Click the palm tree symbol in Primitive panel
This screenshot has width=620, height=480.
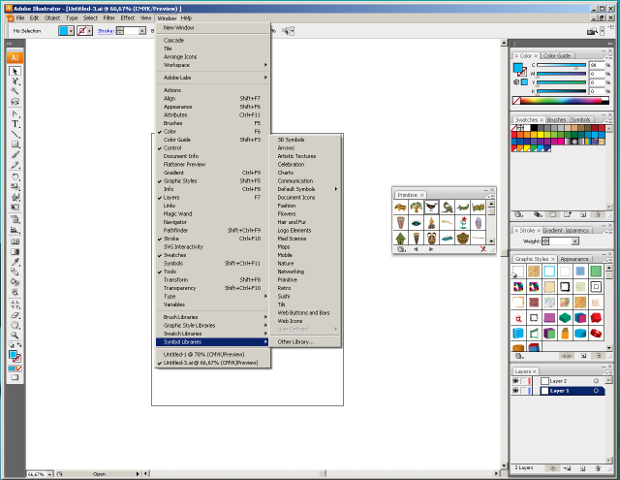point(416,207)
